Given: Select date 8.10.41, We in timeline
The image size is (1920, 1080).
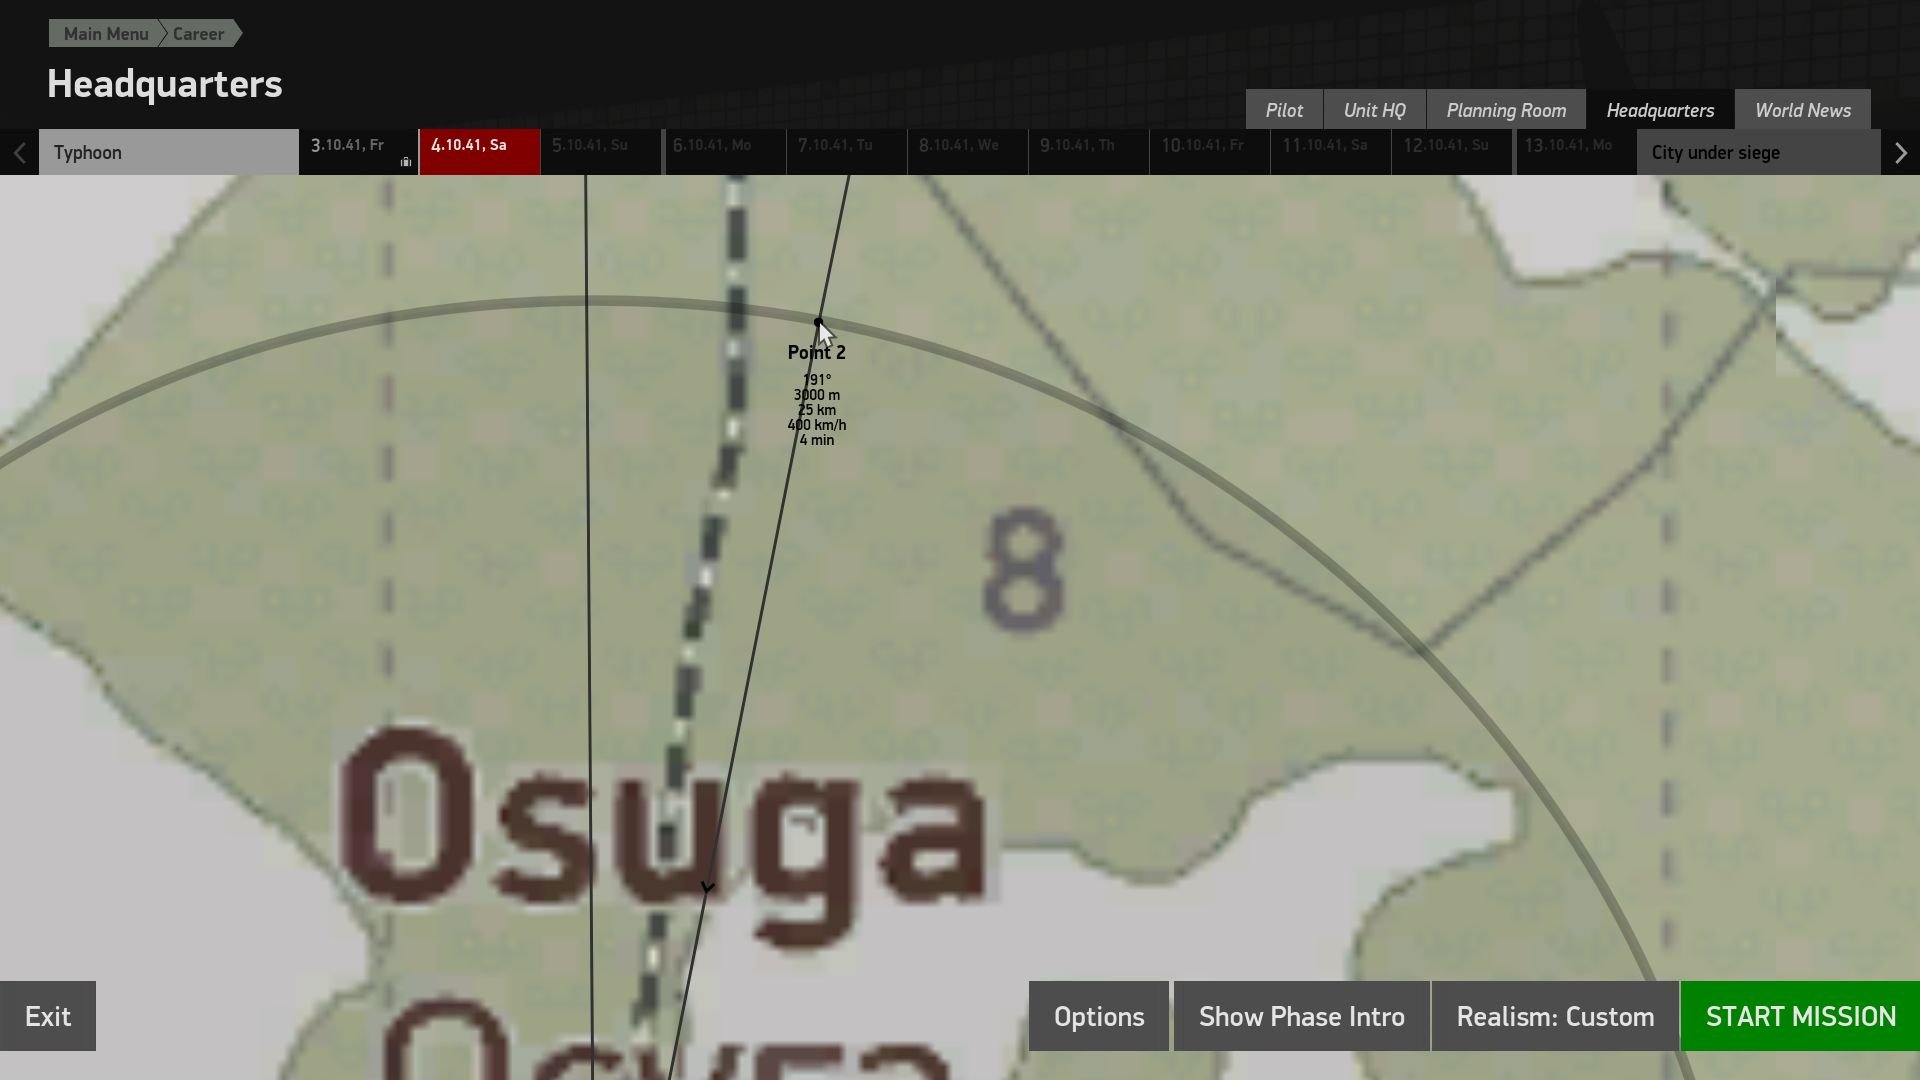Looking at the screenshot, I should [x=968, y=152].
